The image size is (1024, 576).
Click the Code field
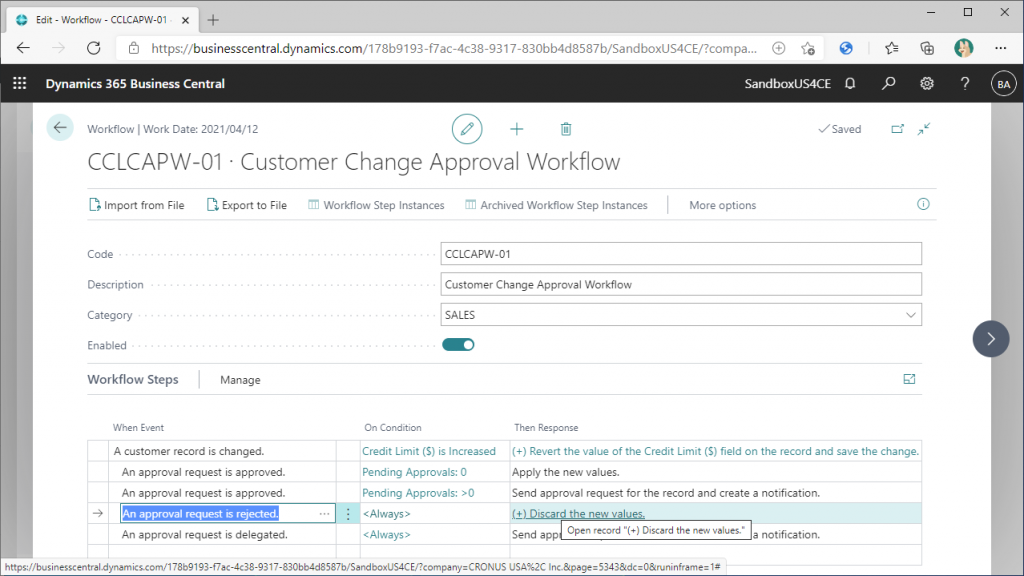pos(680,254)
